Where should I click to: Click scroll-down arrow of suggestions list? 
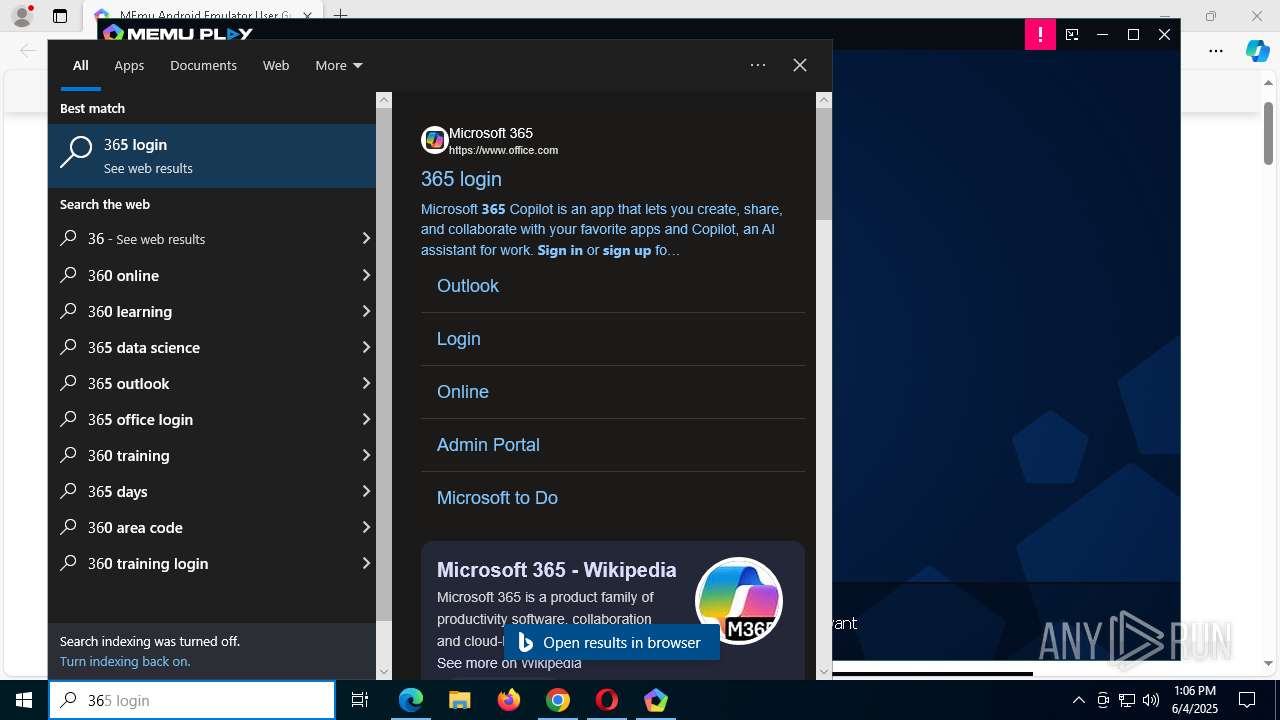(x=384, y=672)
